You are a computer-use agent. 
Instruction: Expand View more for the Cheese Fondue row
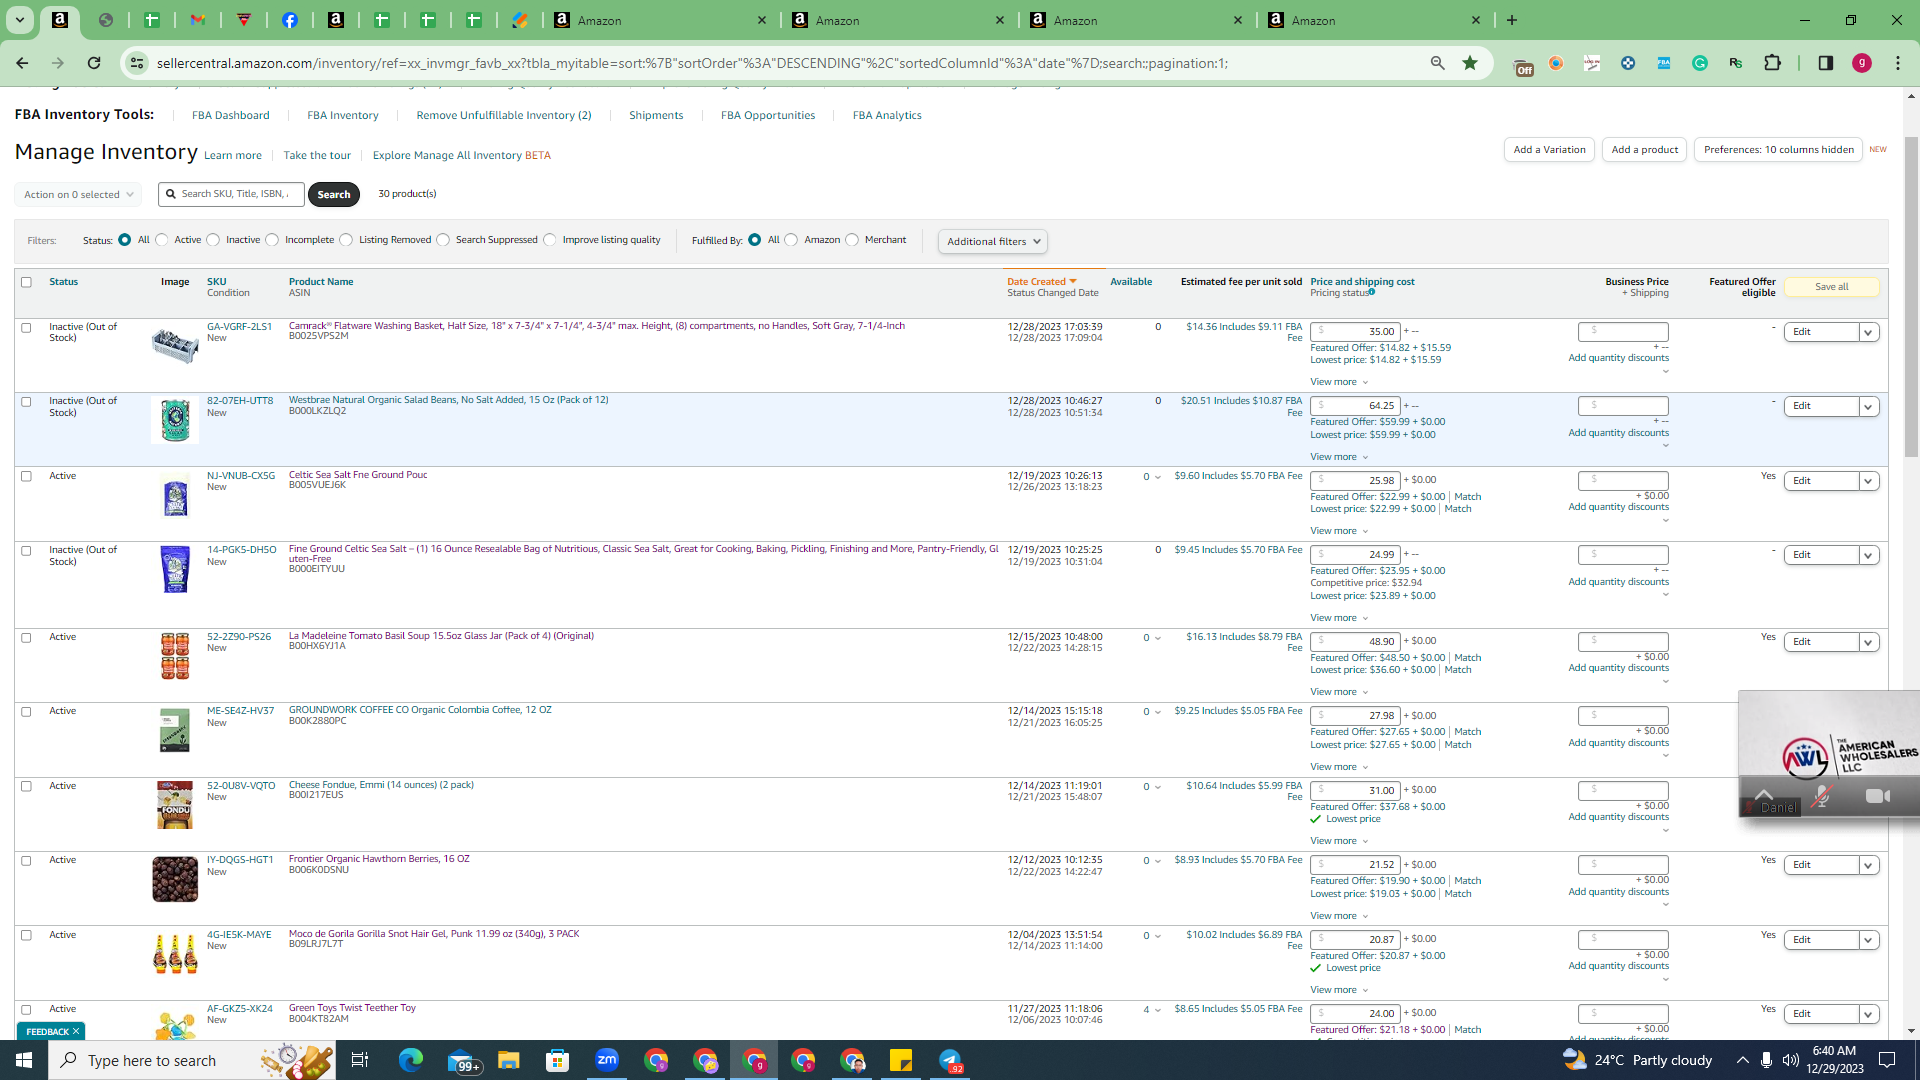click(x=1339, y=841)
